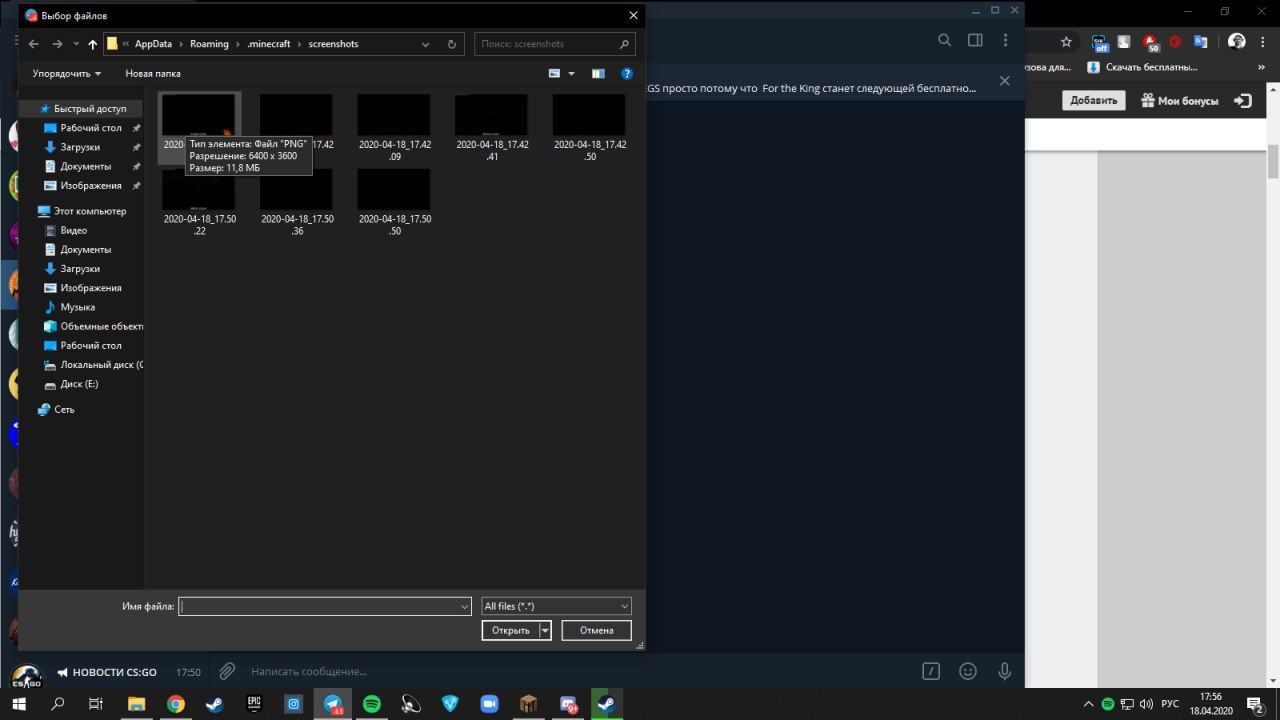Close the pinned message in Telegram
1280x720 pixels.
pos(1005,81)
